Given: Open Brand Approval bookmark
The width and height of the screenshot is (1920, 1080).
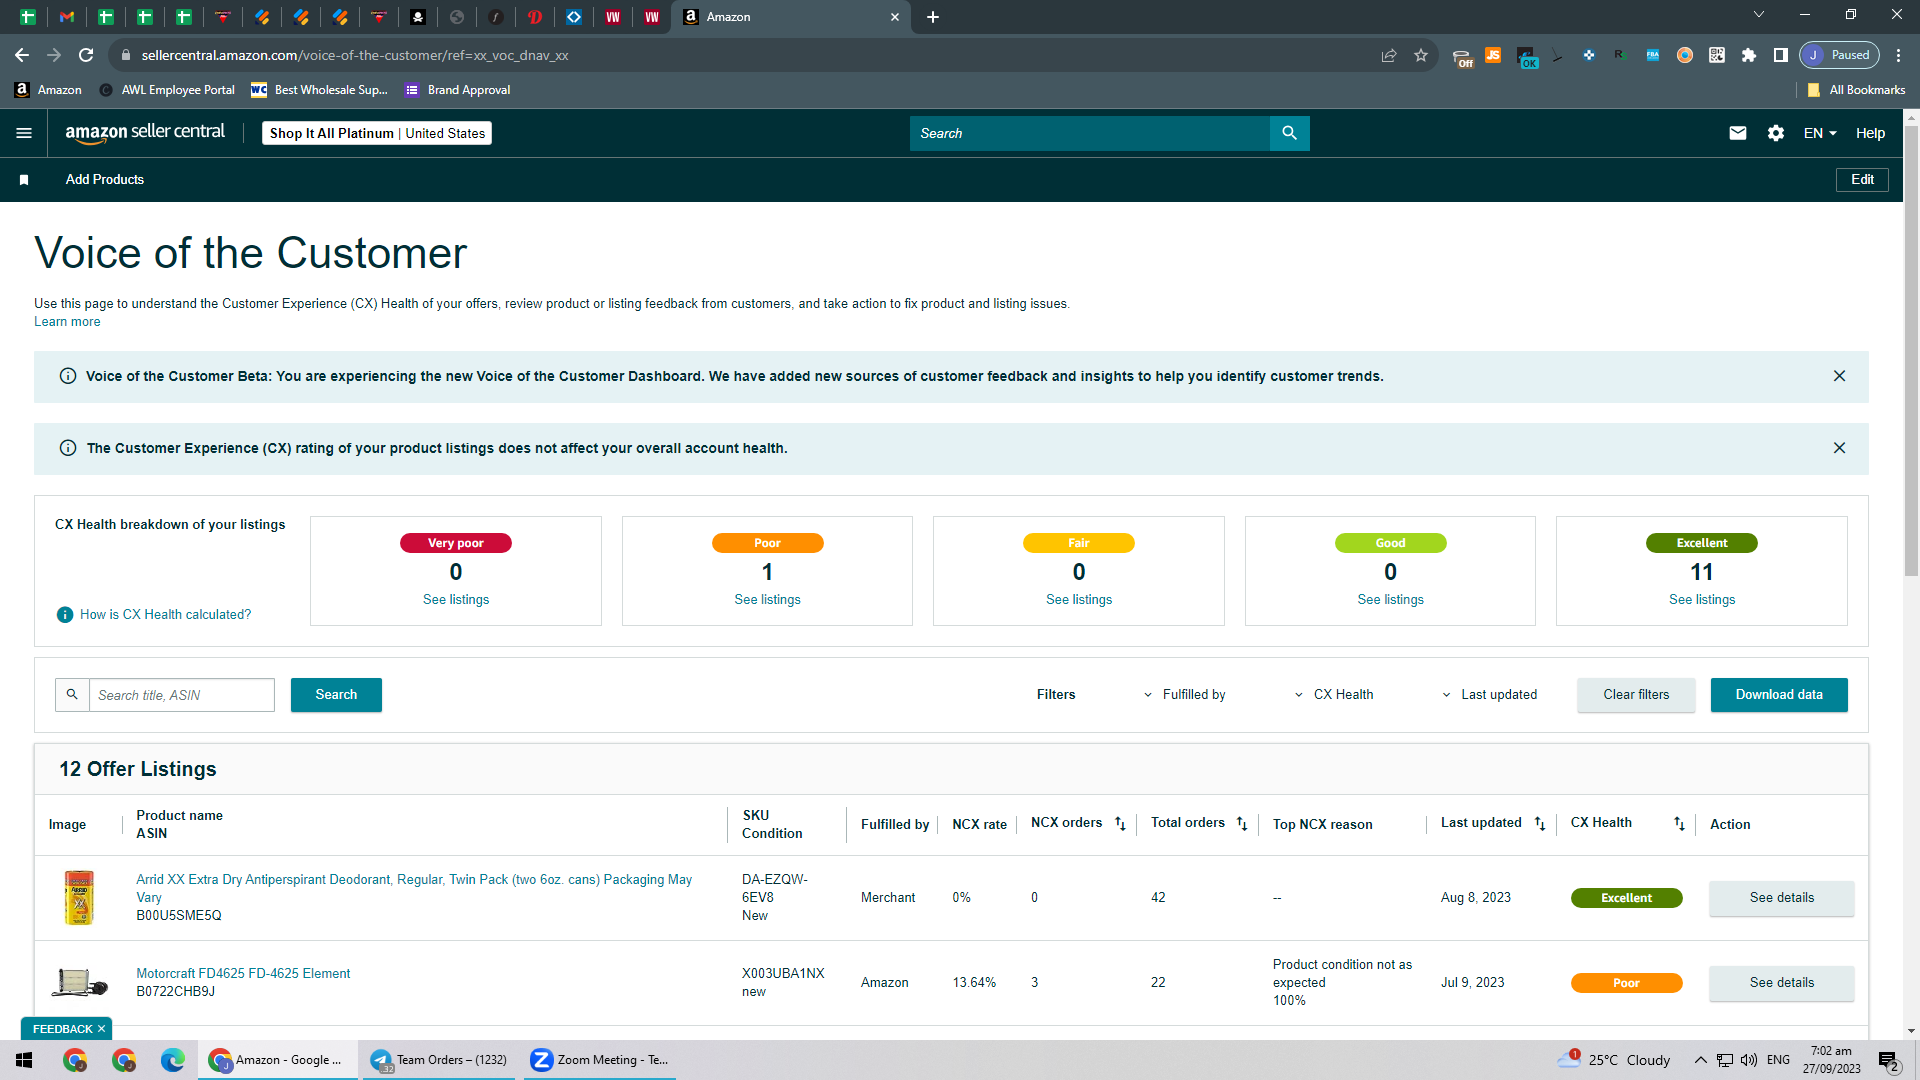Looking at the screenshot, I should tap(457, 90).
